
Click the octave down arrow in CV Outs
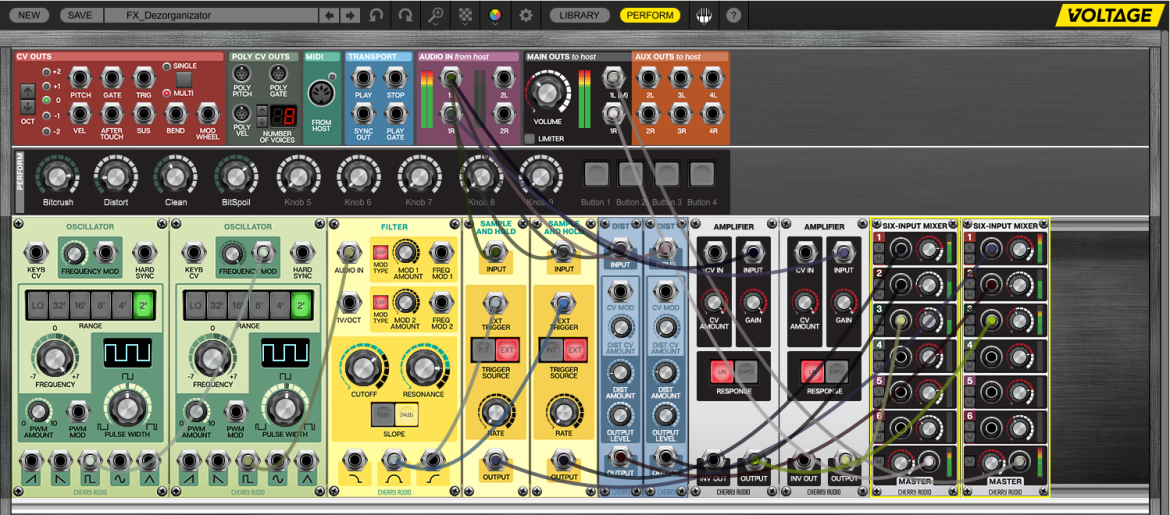click(28, 106)
